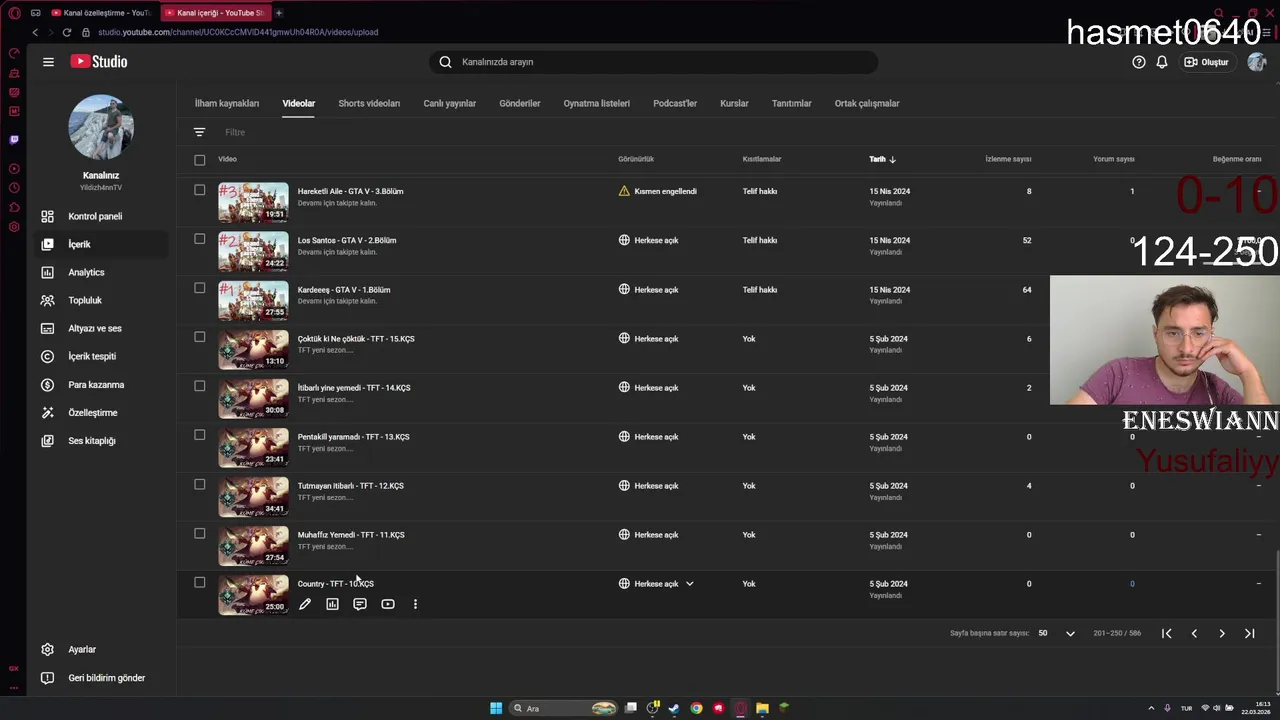Go to next page of videos
This screenshot has width=1280, height=720.
[1222, 633]
